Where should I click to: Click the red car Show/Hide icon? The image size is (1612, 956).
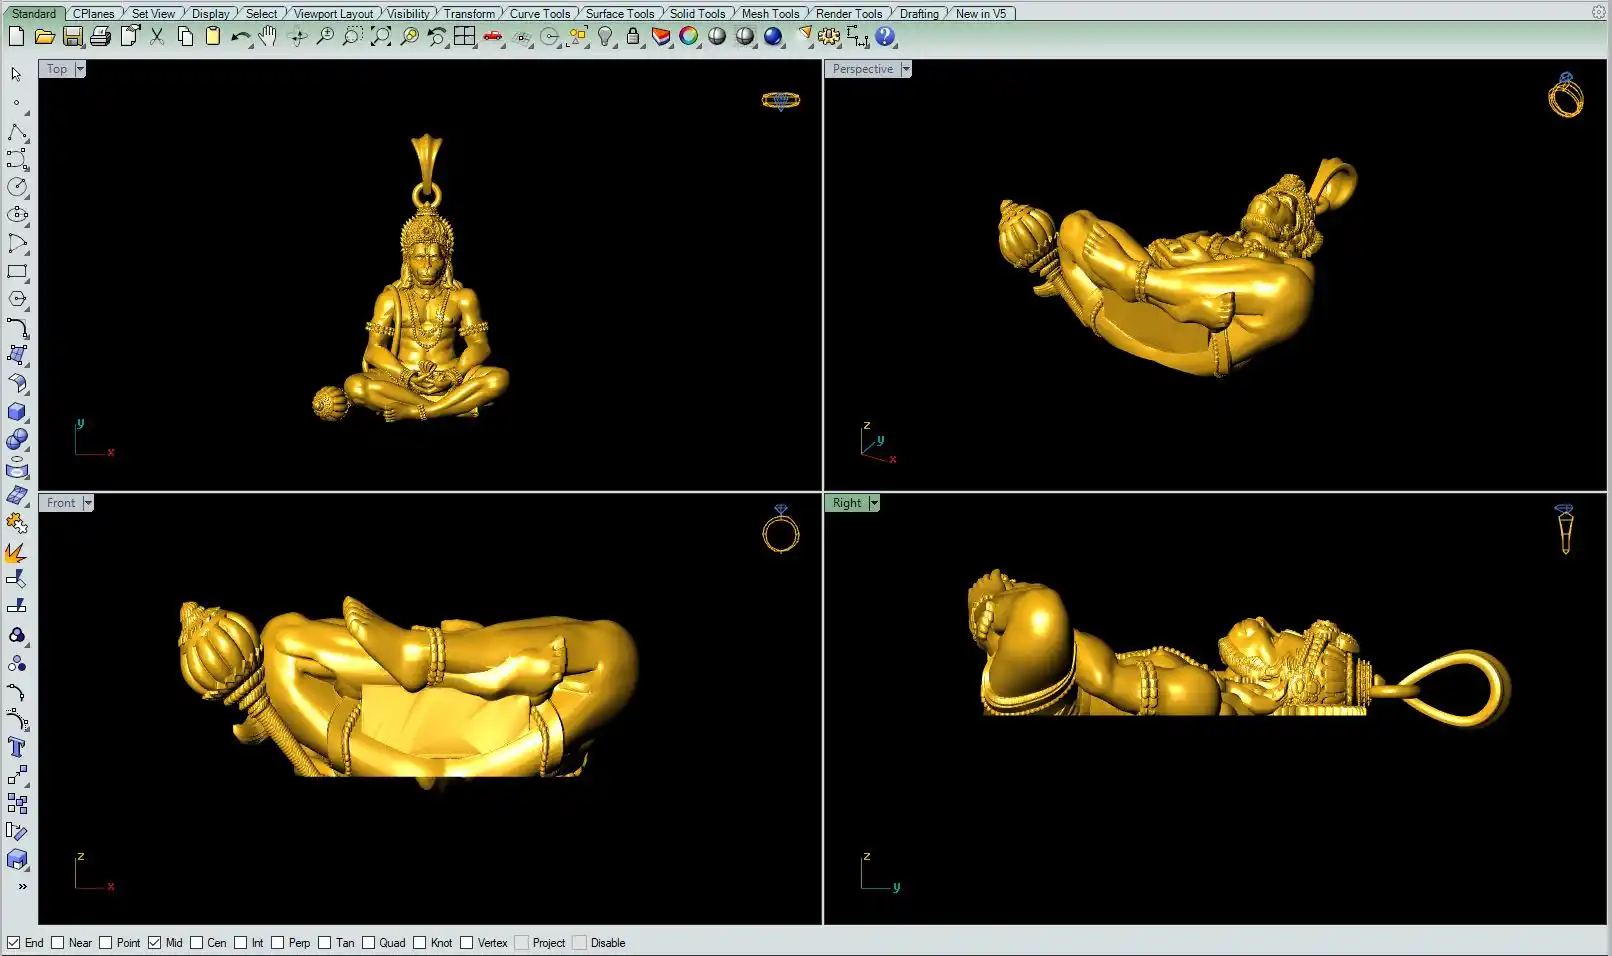pyautogui.click(x=493, y=37)
